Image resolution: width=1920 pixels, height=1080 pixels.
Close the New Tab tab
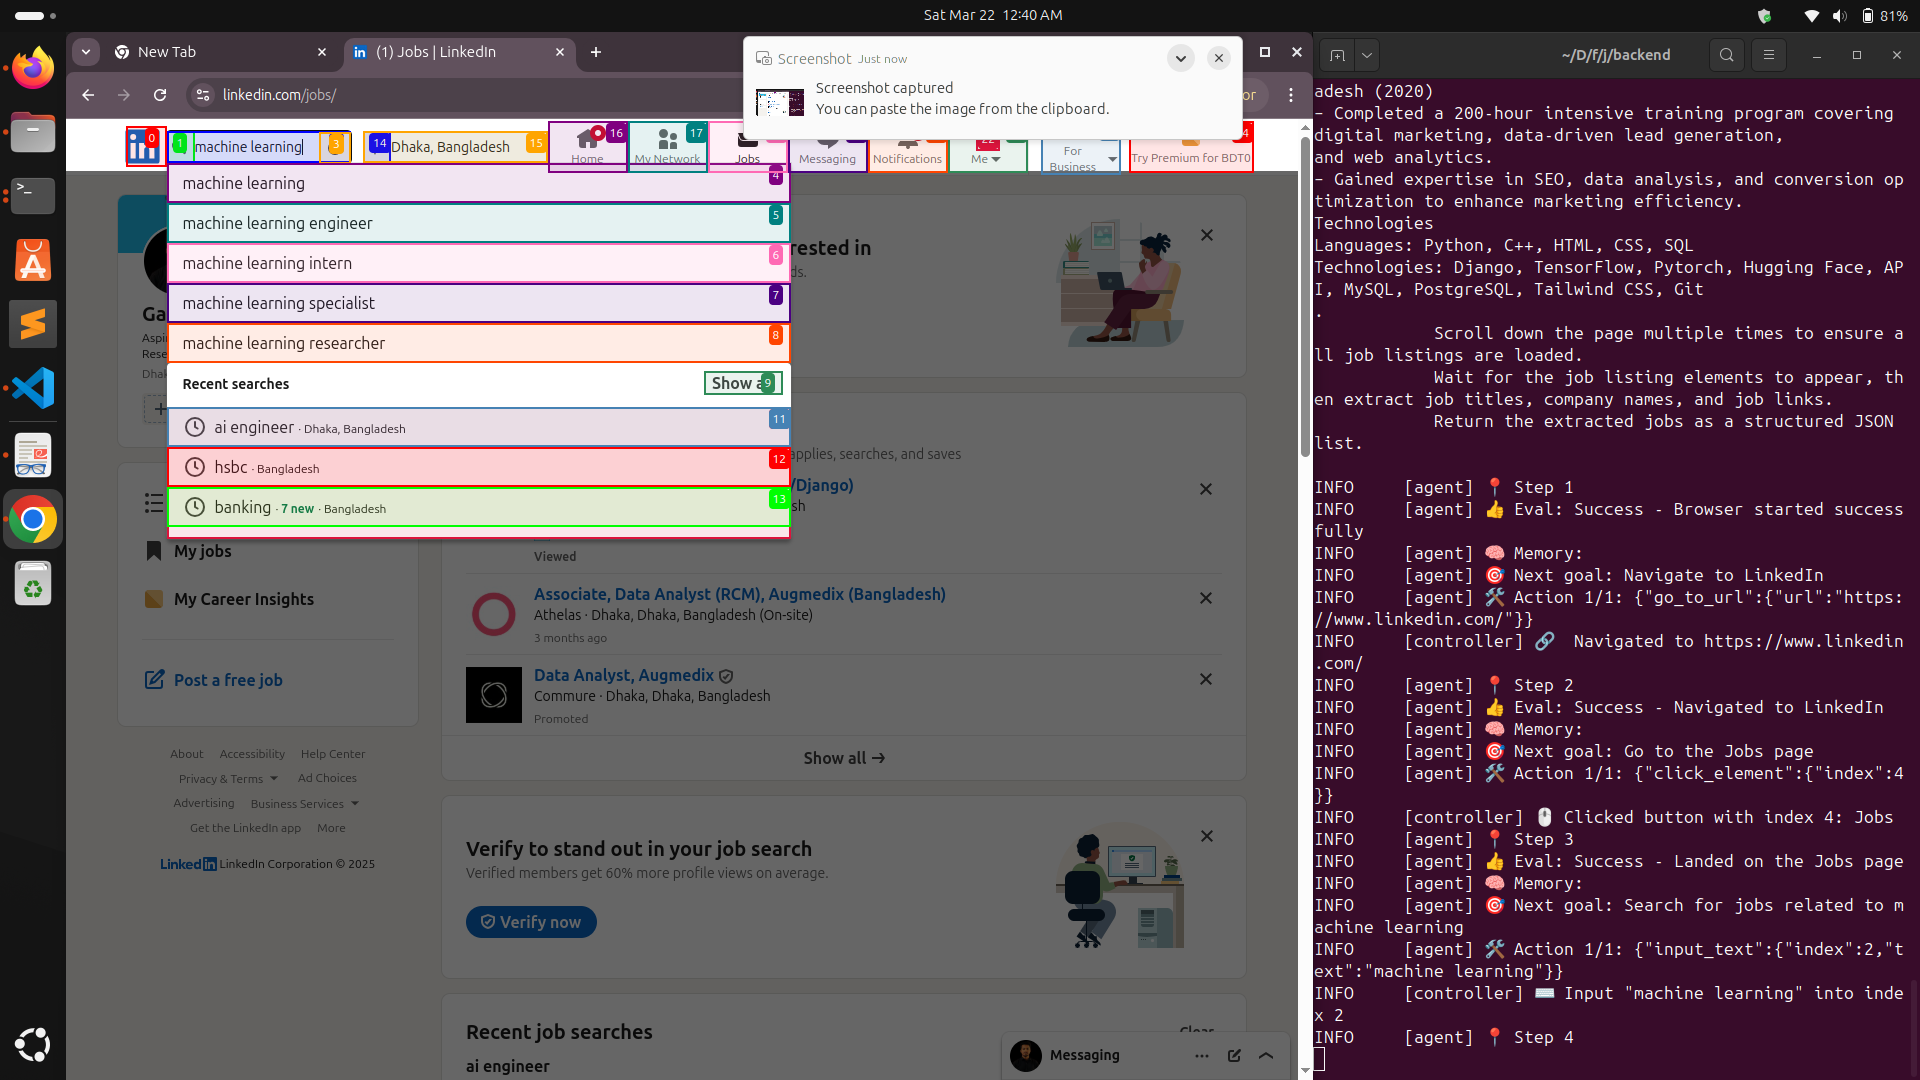point(322,52)
